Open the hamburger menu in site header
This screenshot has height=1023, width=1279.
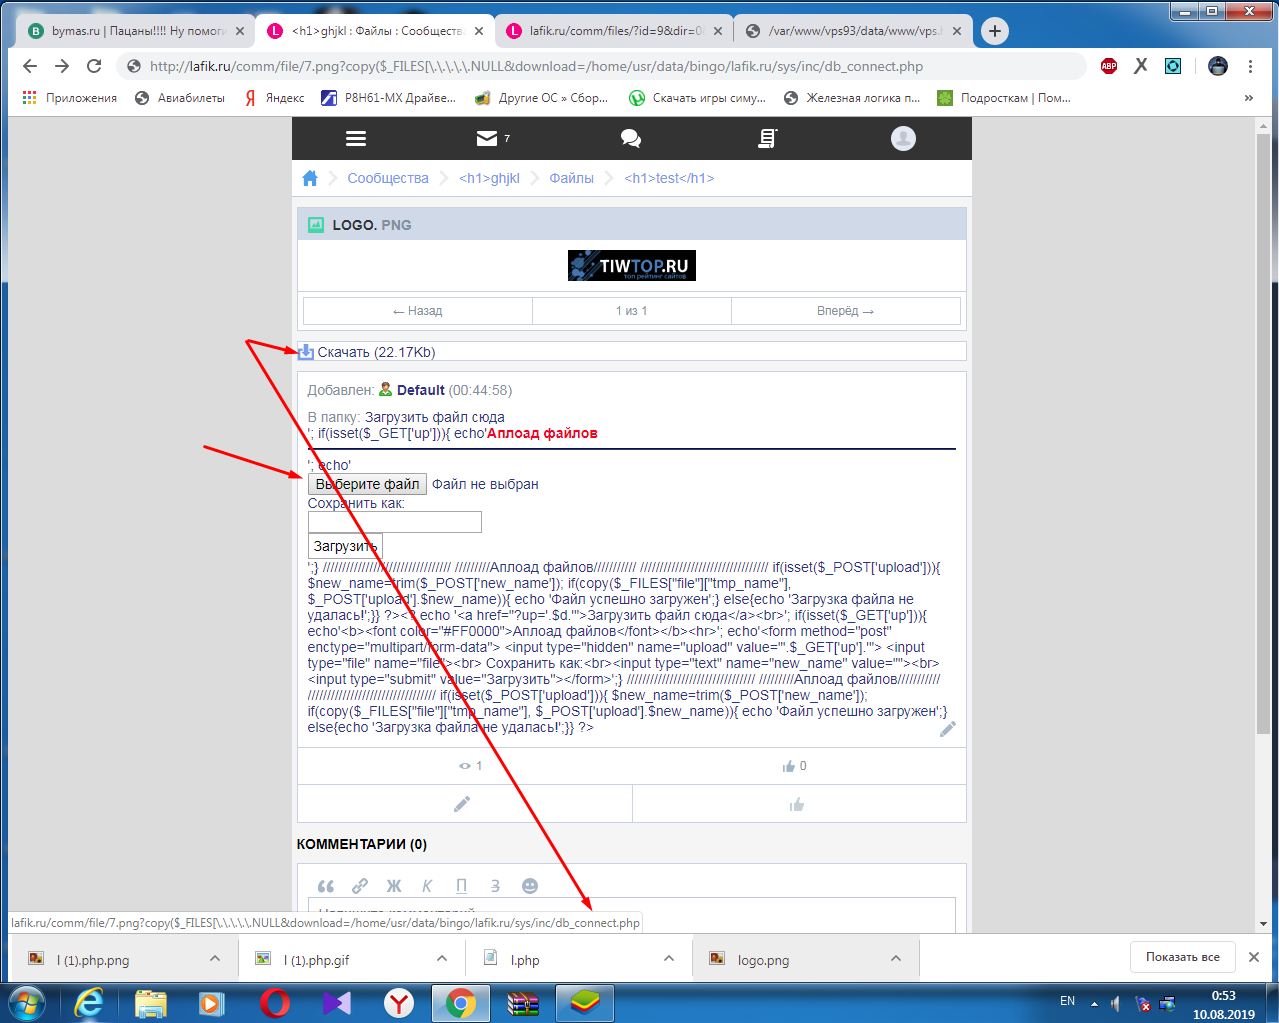[356, 139]
